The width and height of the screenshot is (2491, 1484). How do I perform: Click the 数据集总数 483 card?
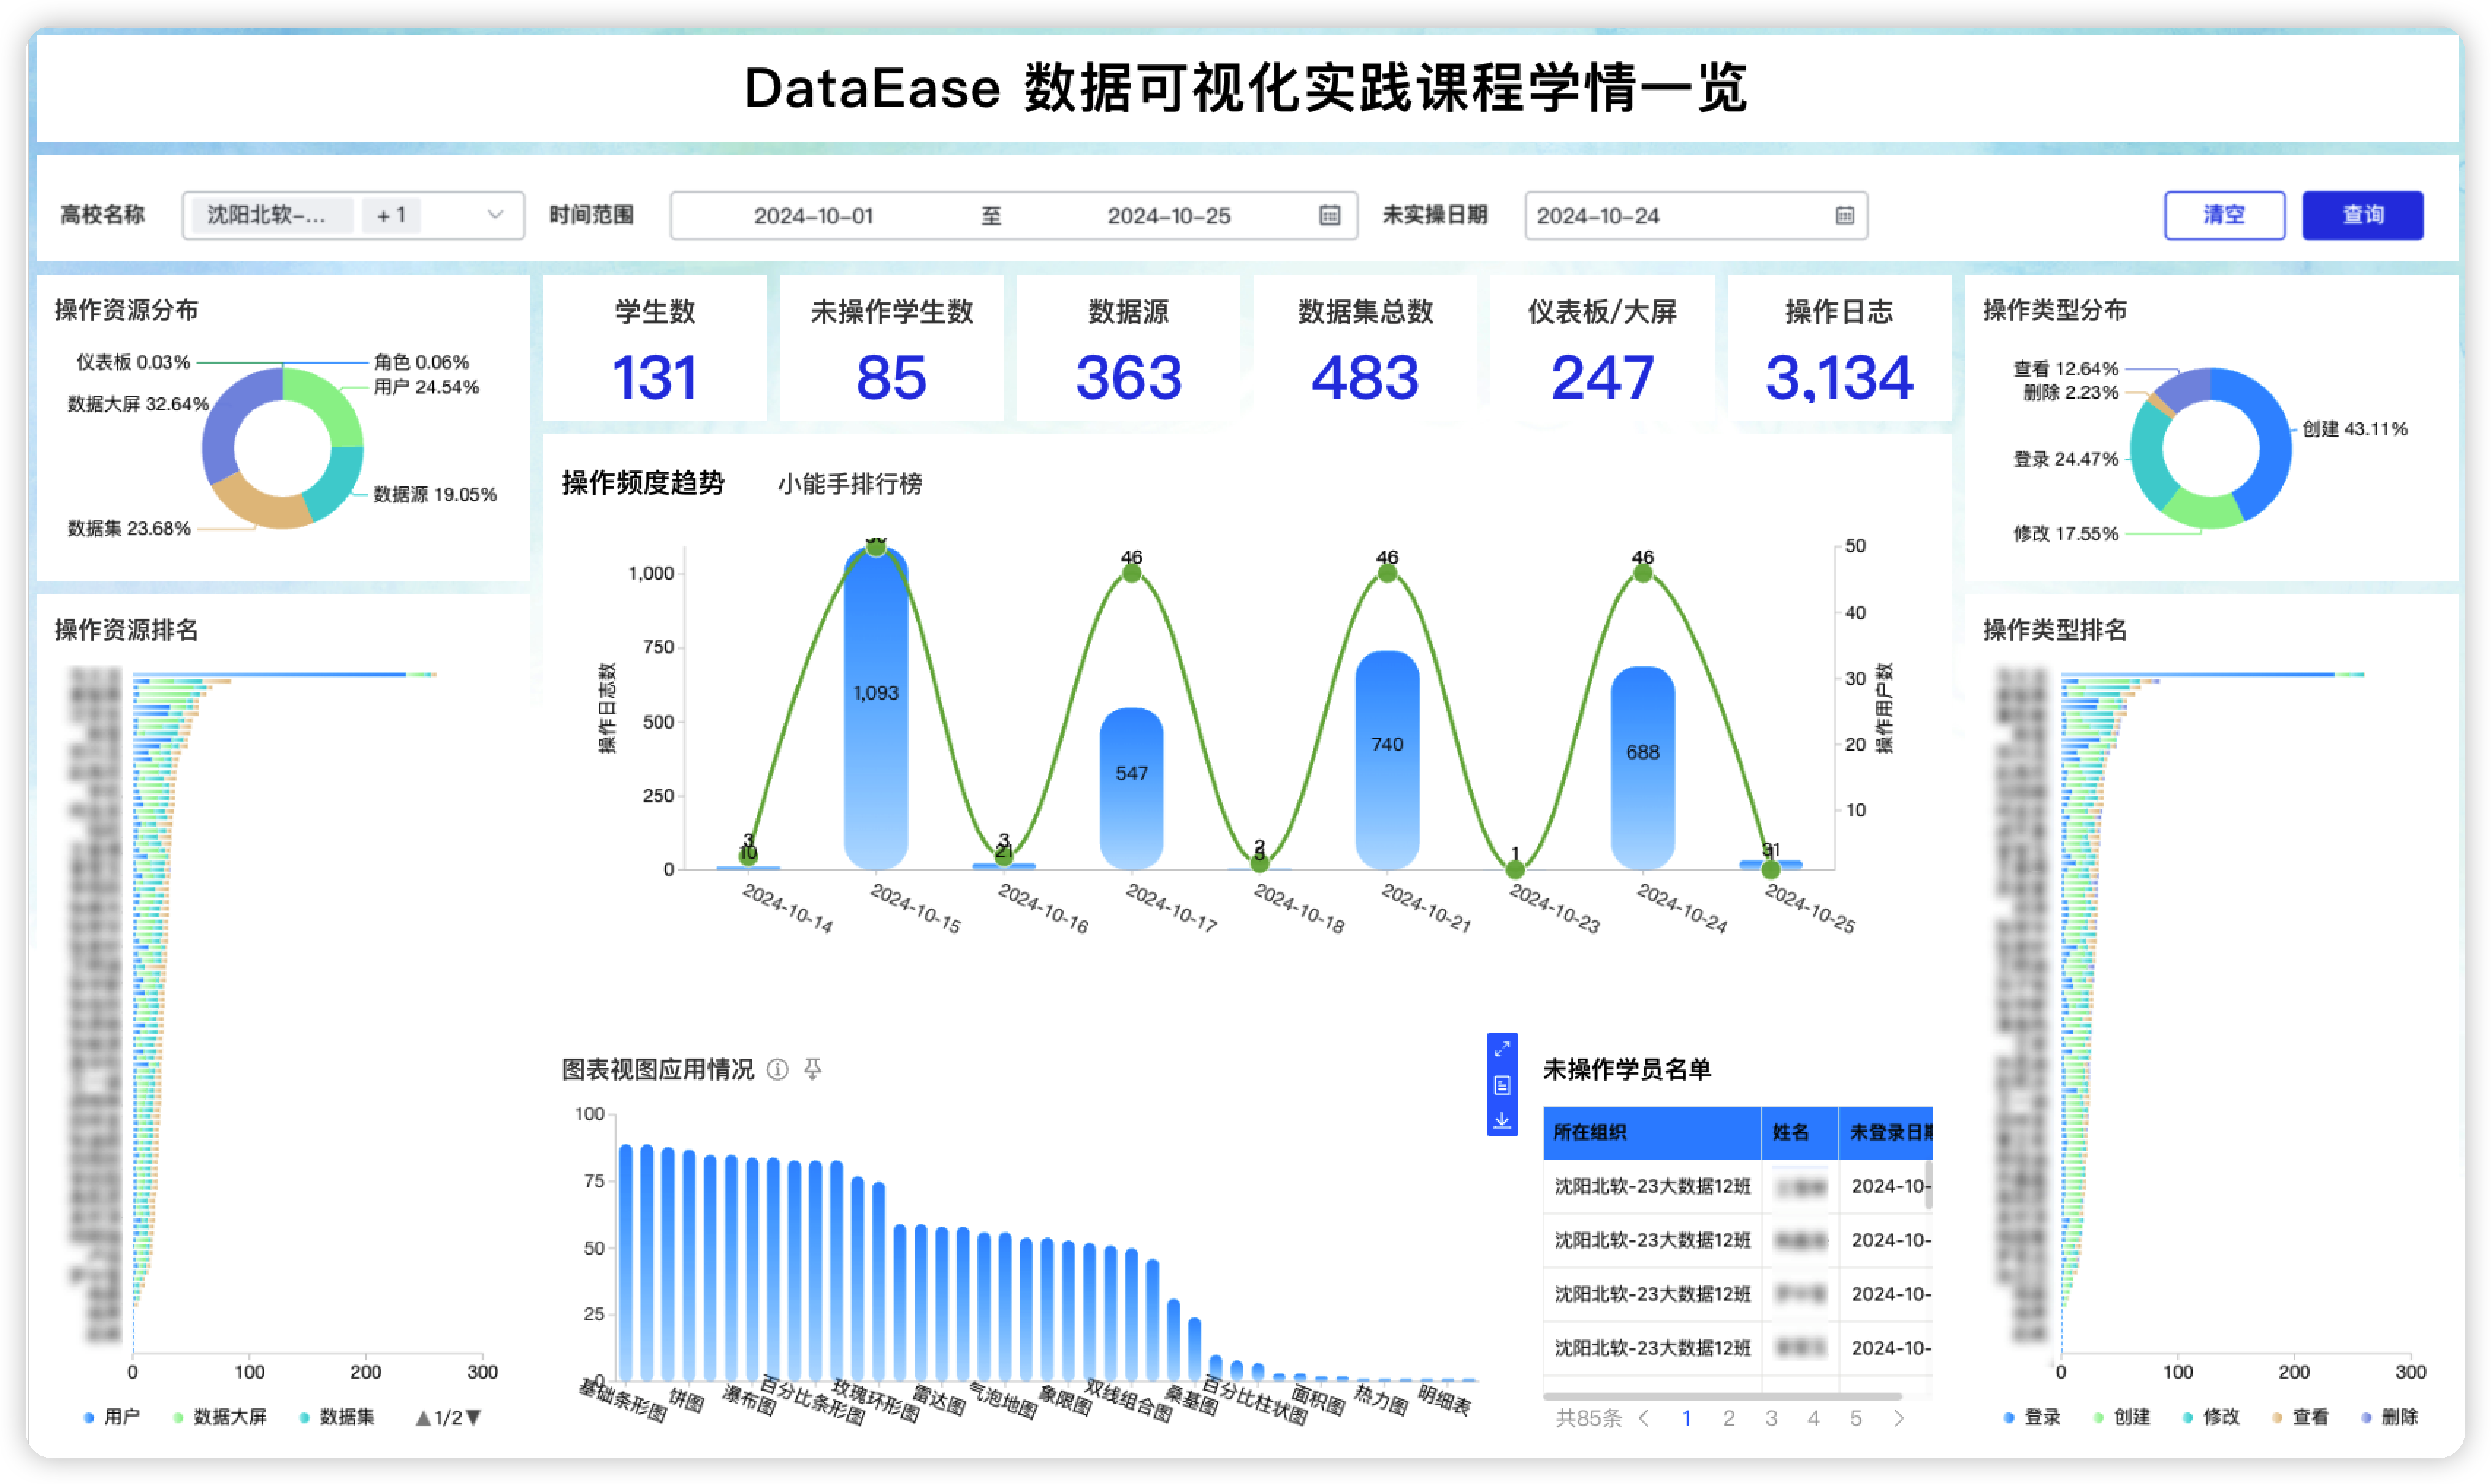(x=1365, y=349)
